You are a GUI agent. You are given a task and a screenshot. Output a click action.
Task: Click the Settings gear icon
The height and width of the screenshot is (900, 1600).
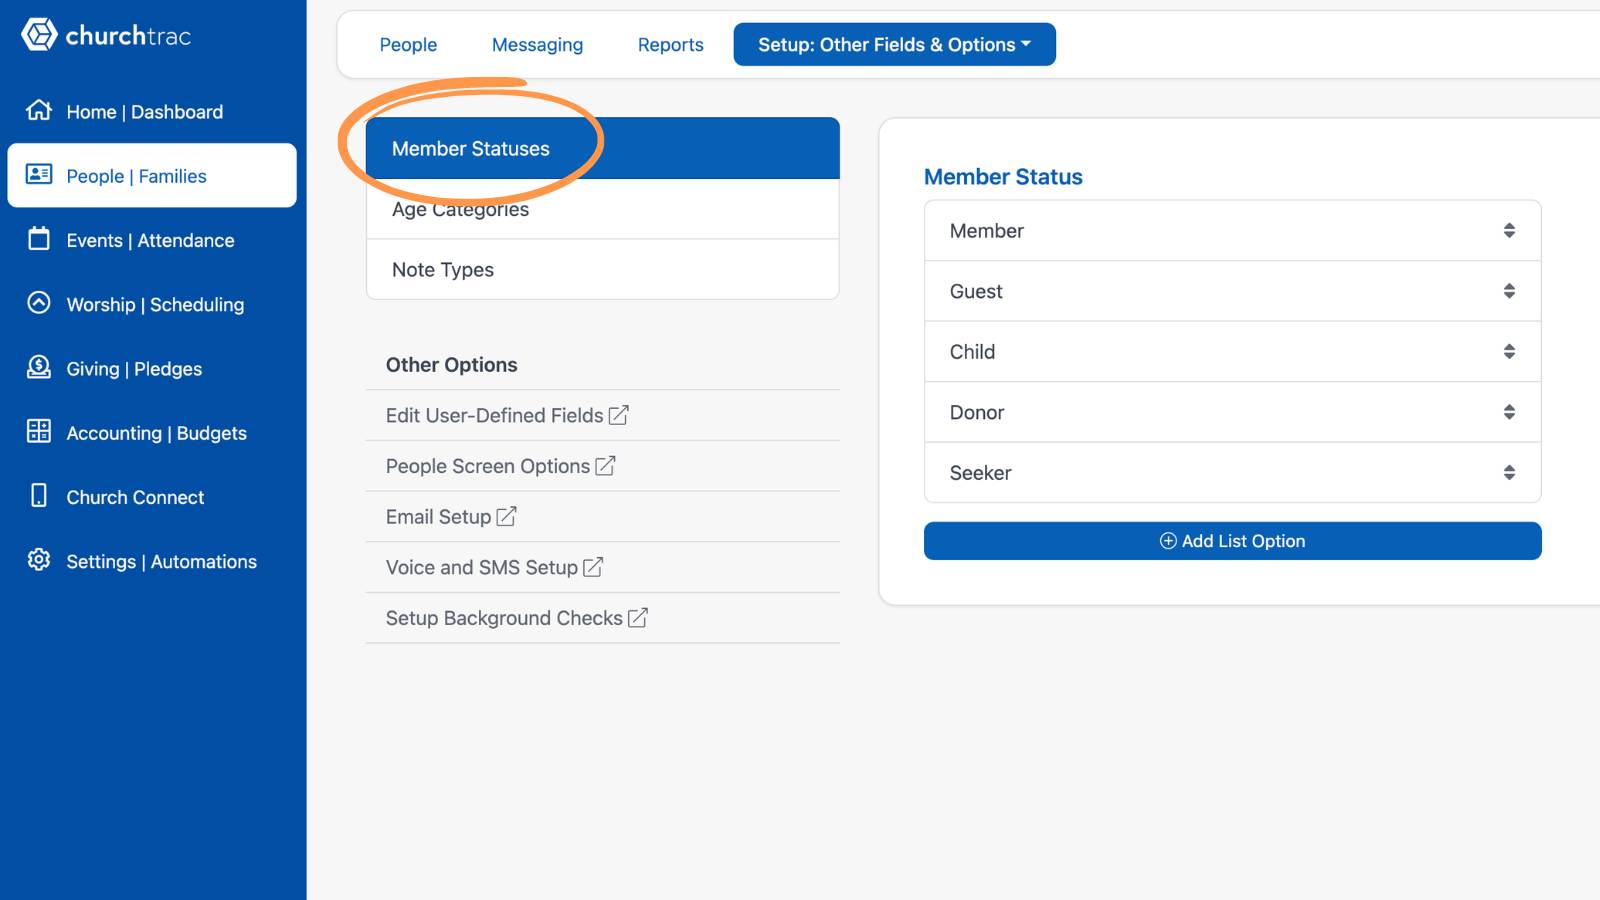pos(39,559)
